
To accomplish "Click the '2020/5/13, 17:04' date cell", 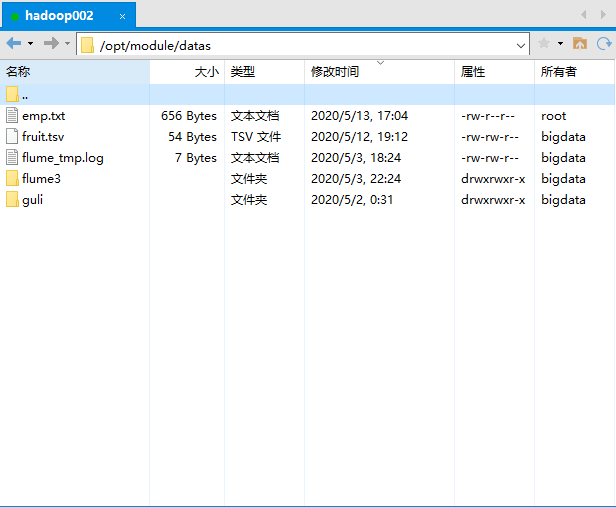I will (359, 116).
